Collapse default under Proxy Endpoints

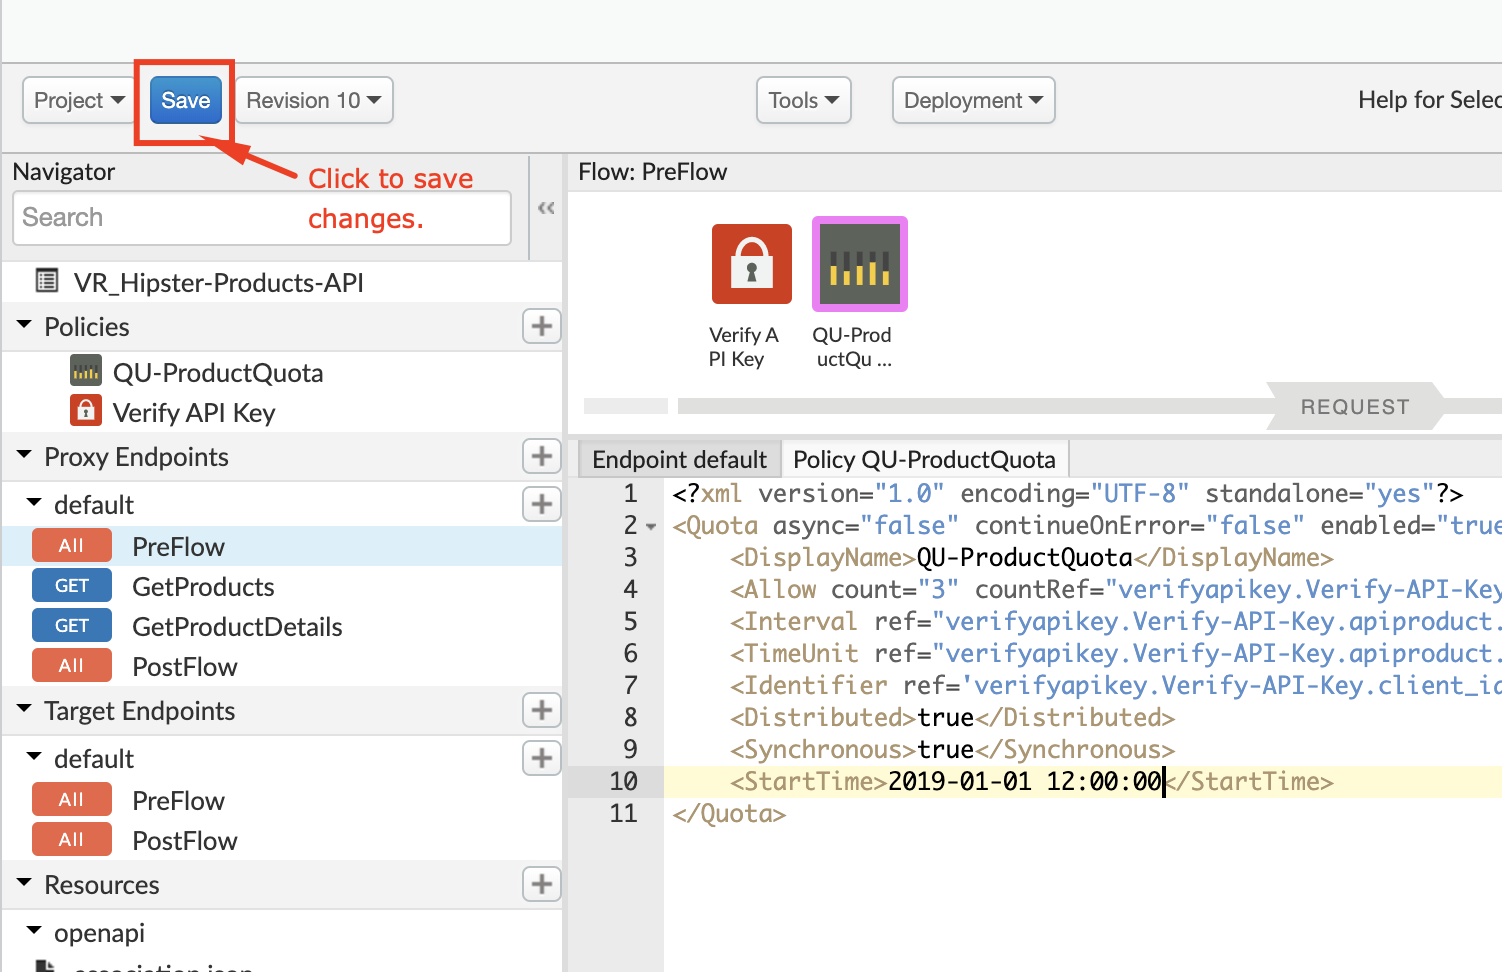click(x=34, y=503)
